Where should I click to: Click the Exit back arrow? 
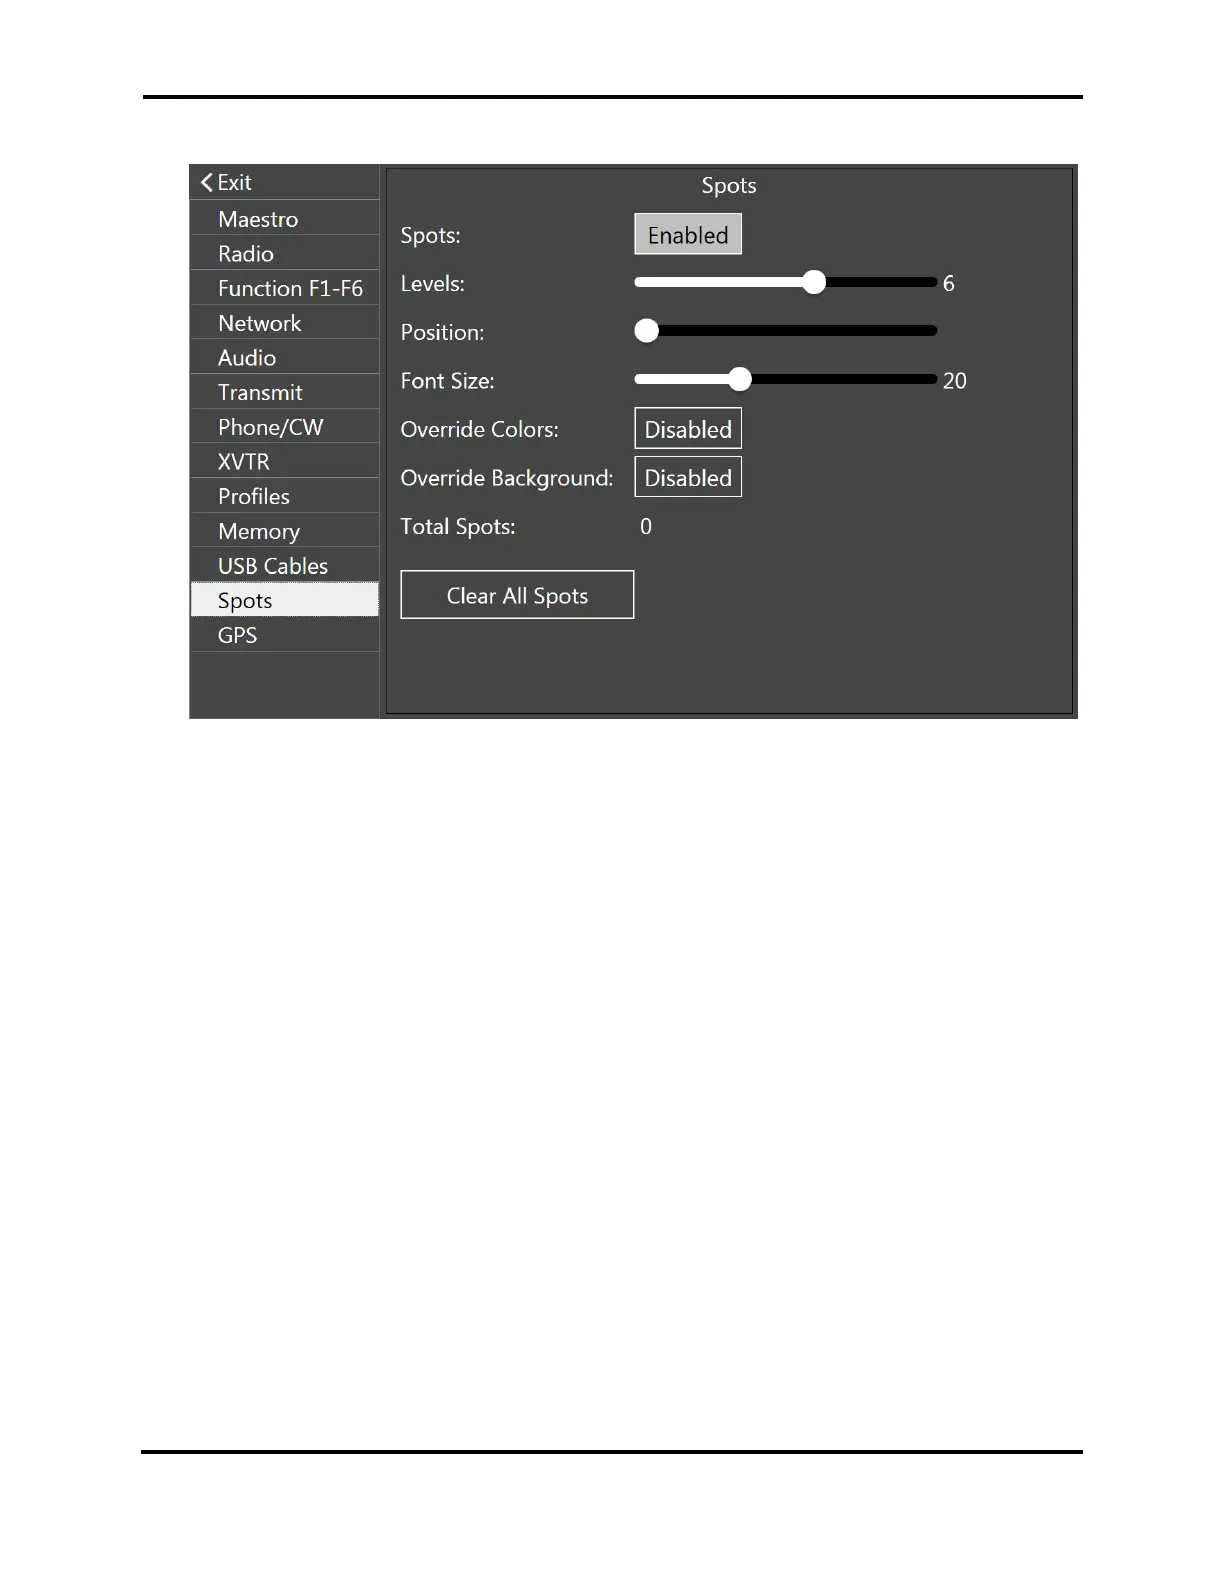click(x=207, y=182)
